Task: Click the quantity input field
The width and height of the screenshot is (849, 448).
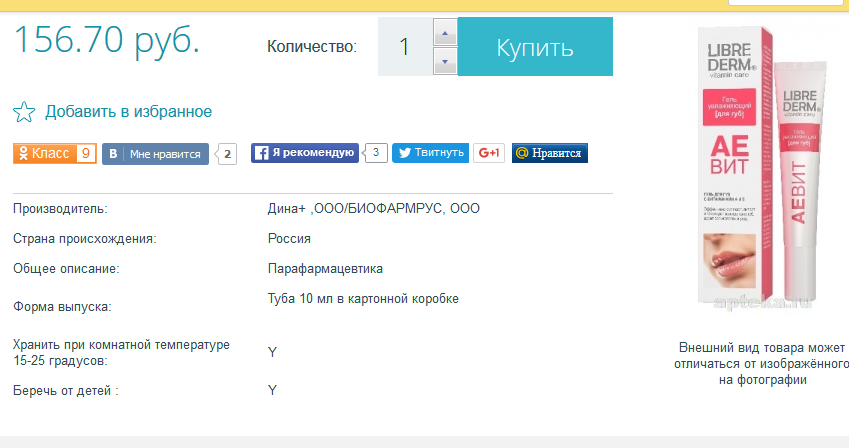Action: coord(405,47)
